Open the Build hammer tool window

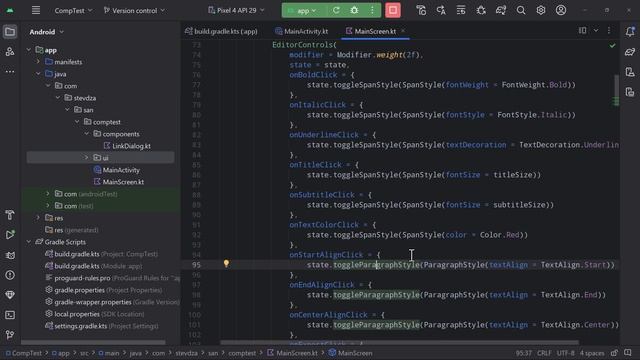[10, 215]
